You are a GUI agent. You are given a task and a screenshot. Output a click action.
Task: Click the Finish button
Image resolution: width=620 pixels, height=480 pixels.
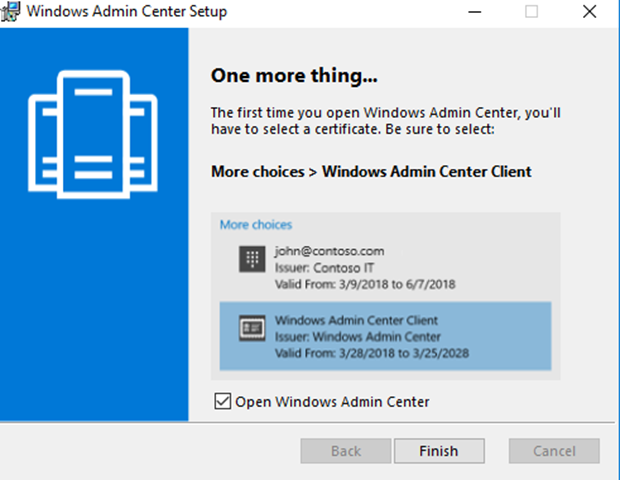[439, 451]
